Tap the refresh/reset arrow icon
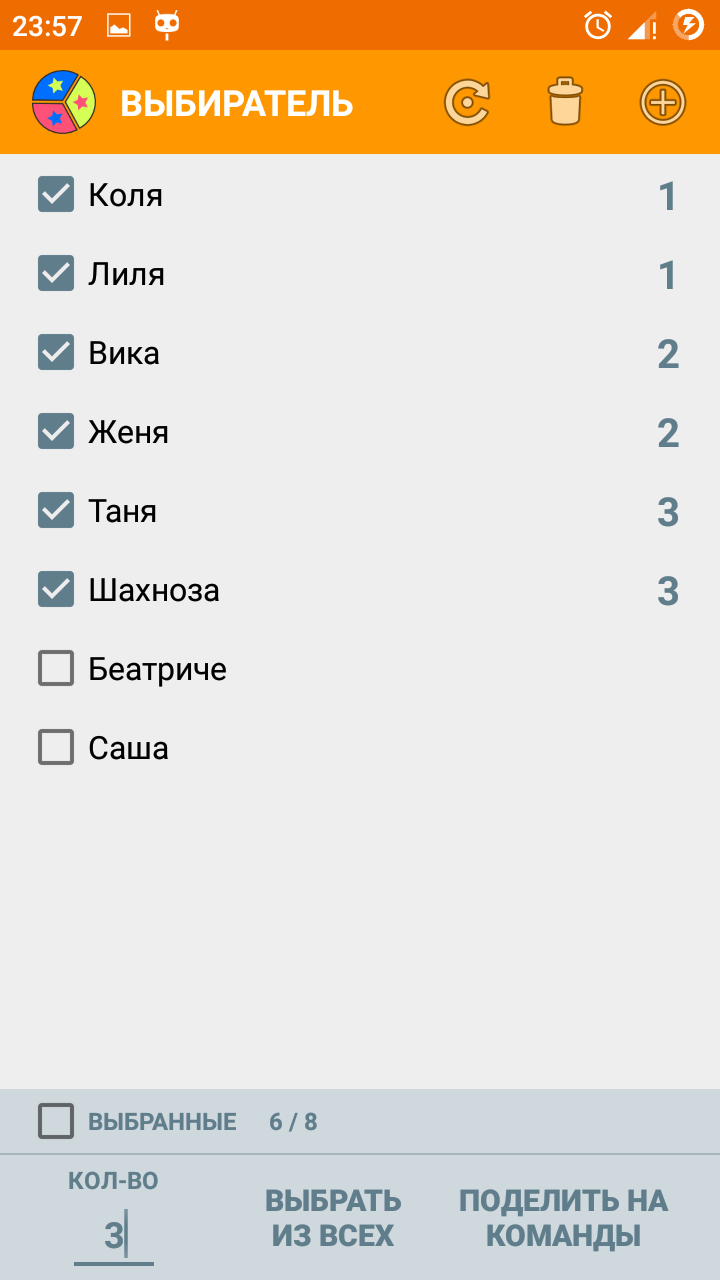The image size is (720, 1280). (x=467, y=103)
